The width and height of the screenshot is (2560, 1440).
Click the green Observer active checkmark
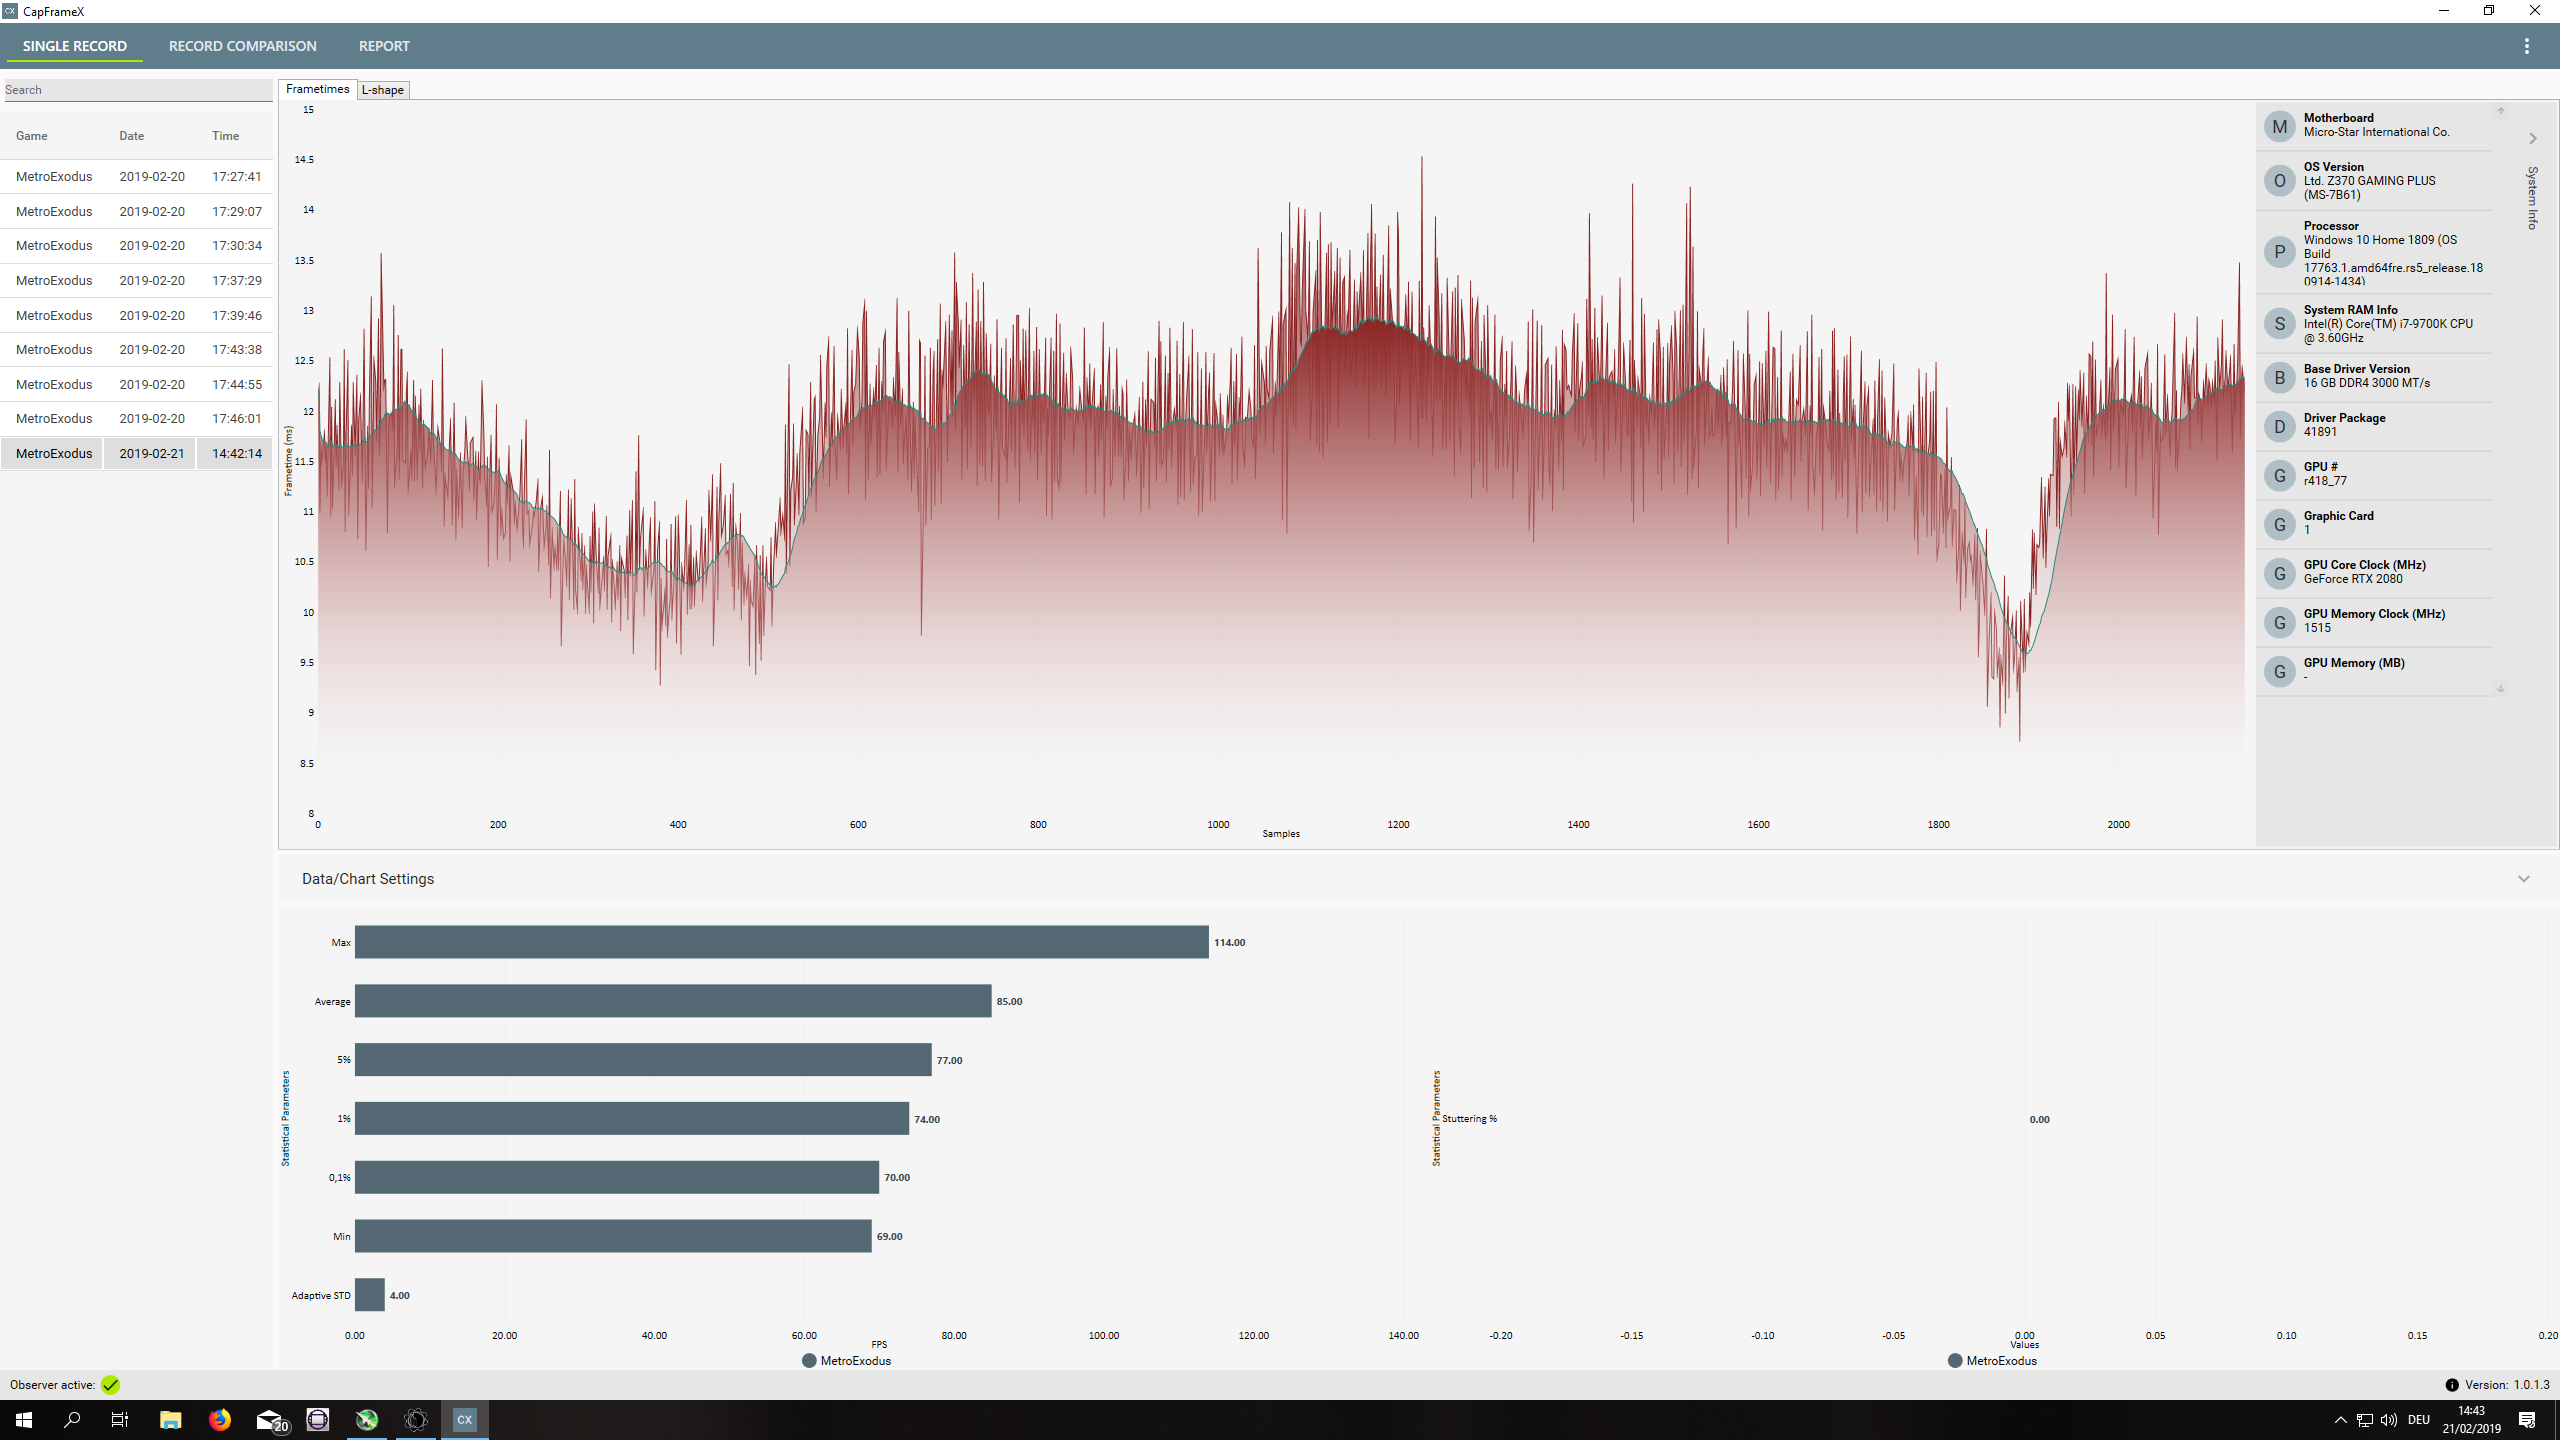pyautogui.click(x=110, y=1385)
